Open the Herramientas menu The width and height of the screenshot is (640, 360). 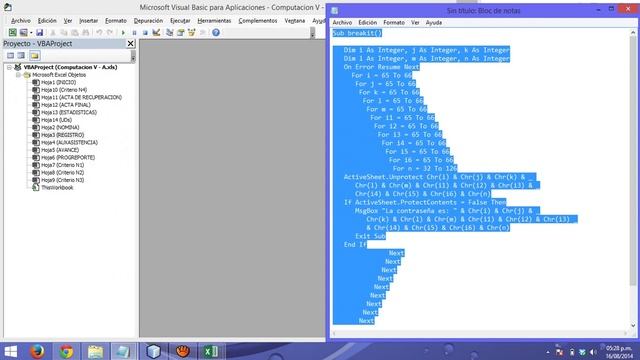(x=214, y=20)
